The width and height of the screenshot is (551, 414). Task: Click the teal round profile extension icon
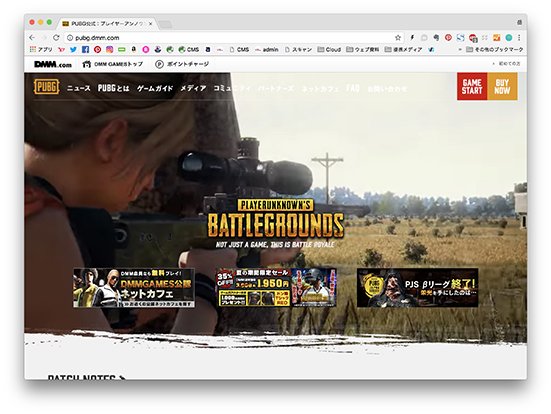coord(508,38)
